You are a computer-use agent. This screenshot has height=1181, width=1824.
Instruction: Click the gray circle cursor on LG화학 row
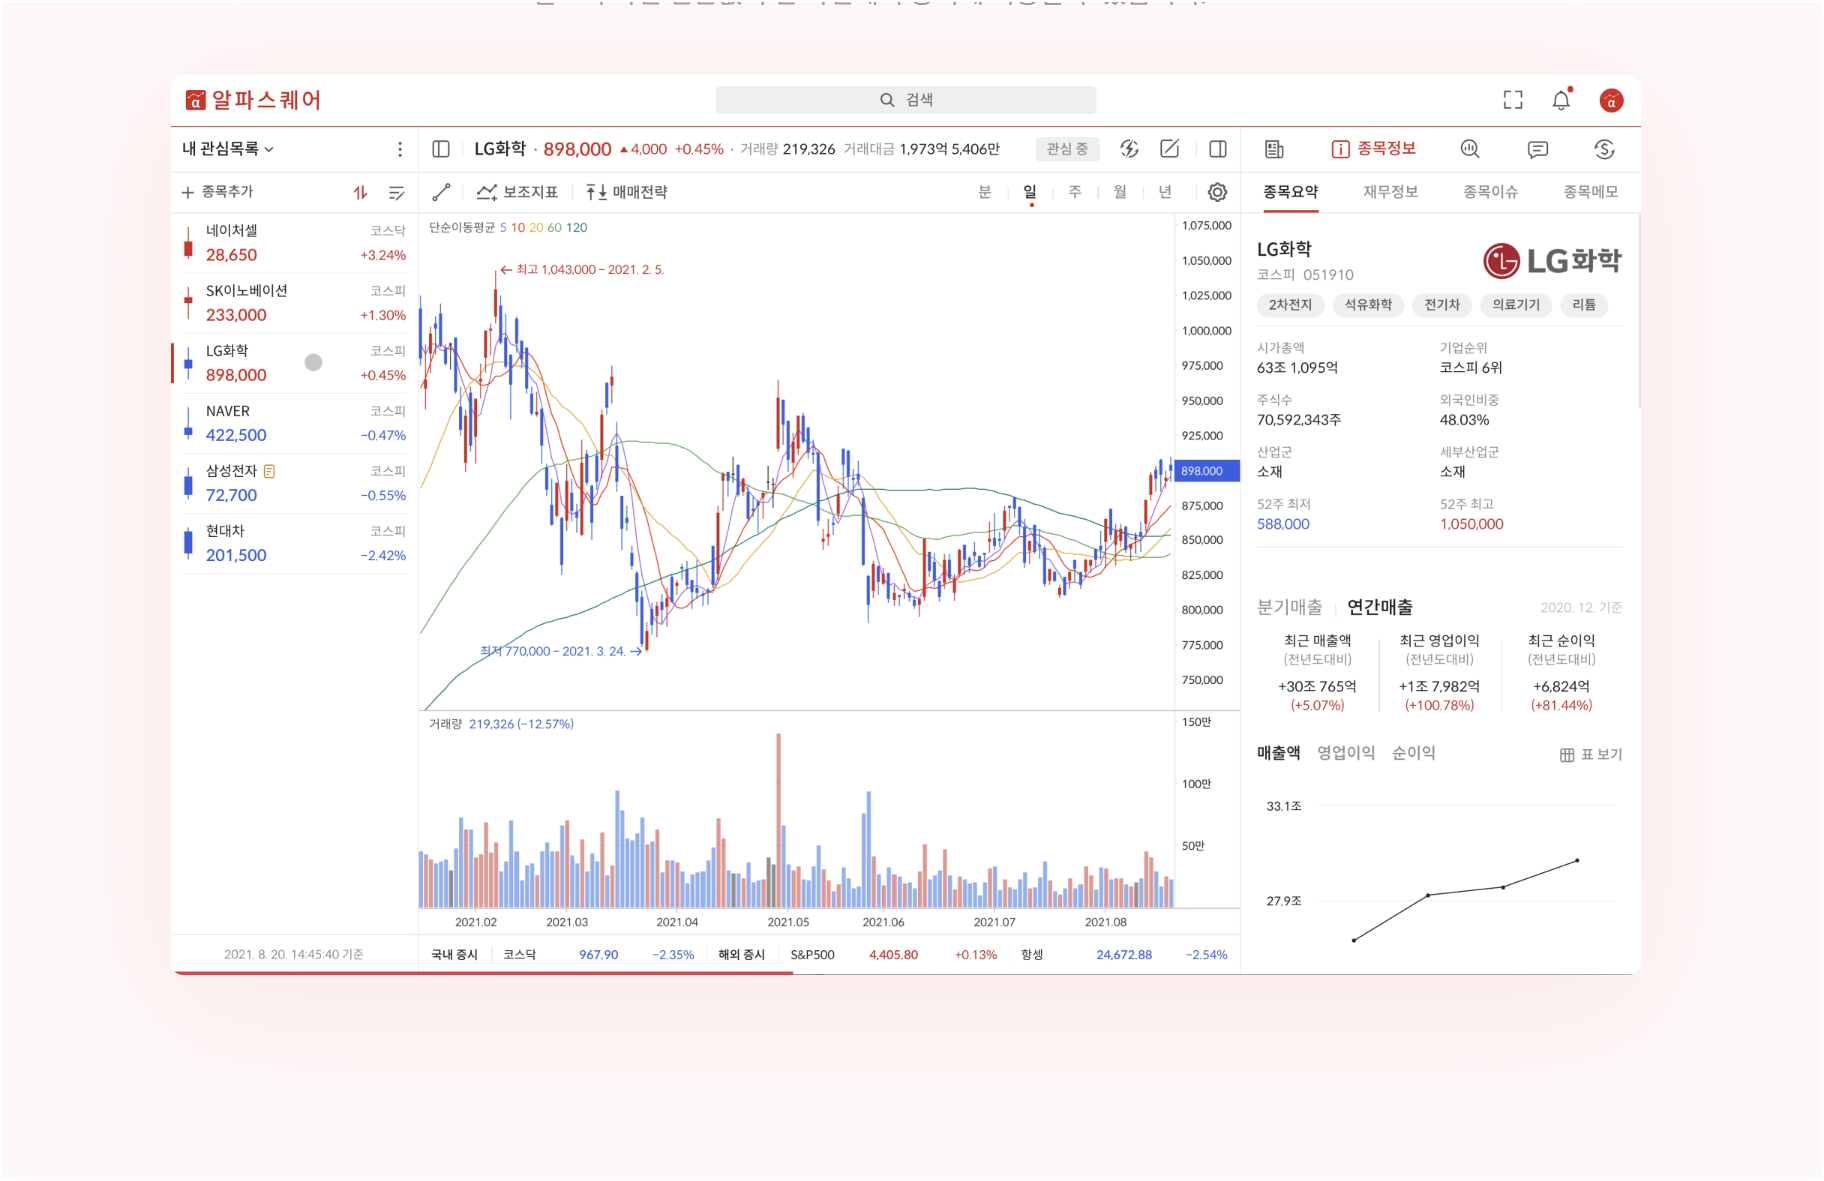click(x=313, y=362)
